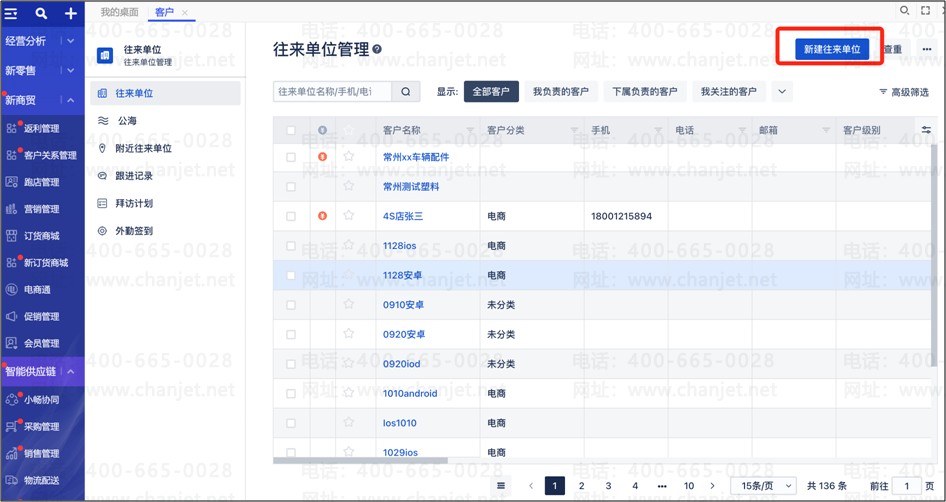The image size is (946, 502).
Task: Check the box for 常州xx车辆配件 row
Action: click(x=291, y=157)
